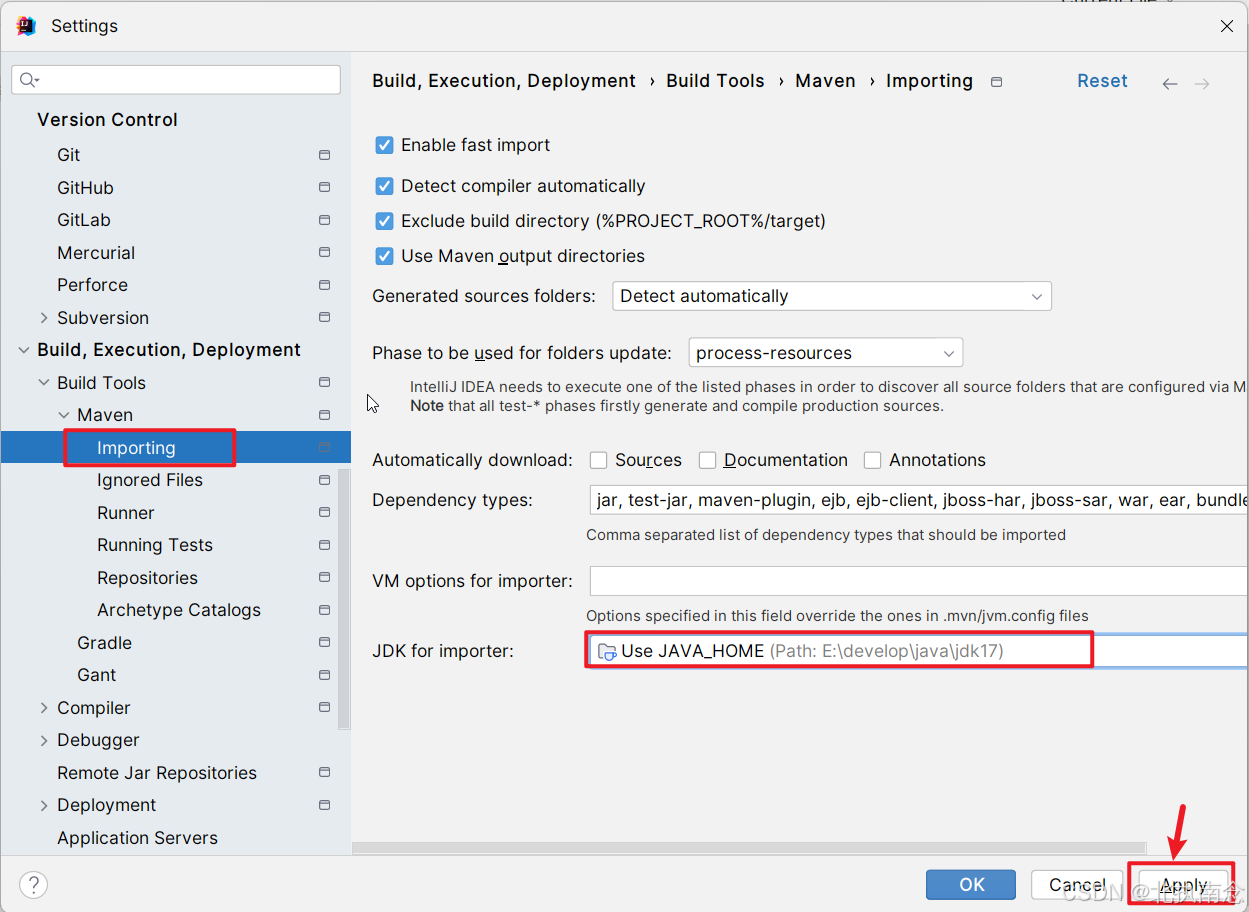Click the project-level icon next to Compiler
The image size is (1249, 912).
[324, 708]
